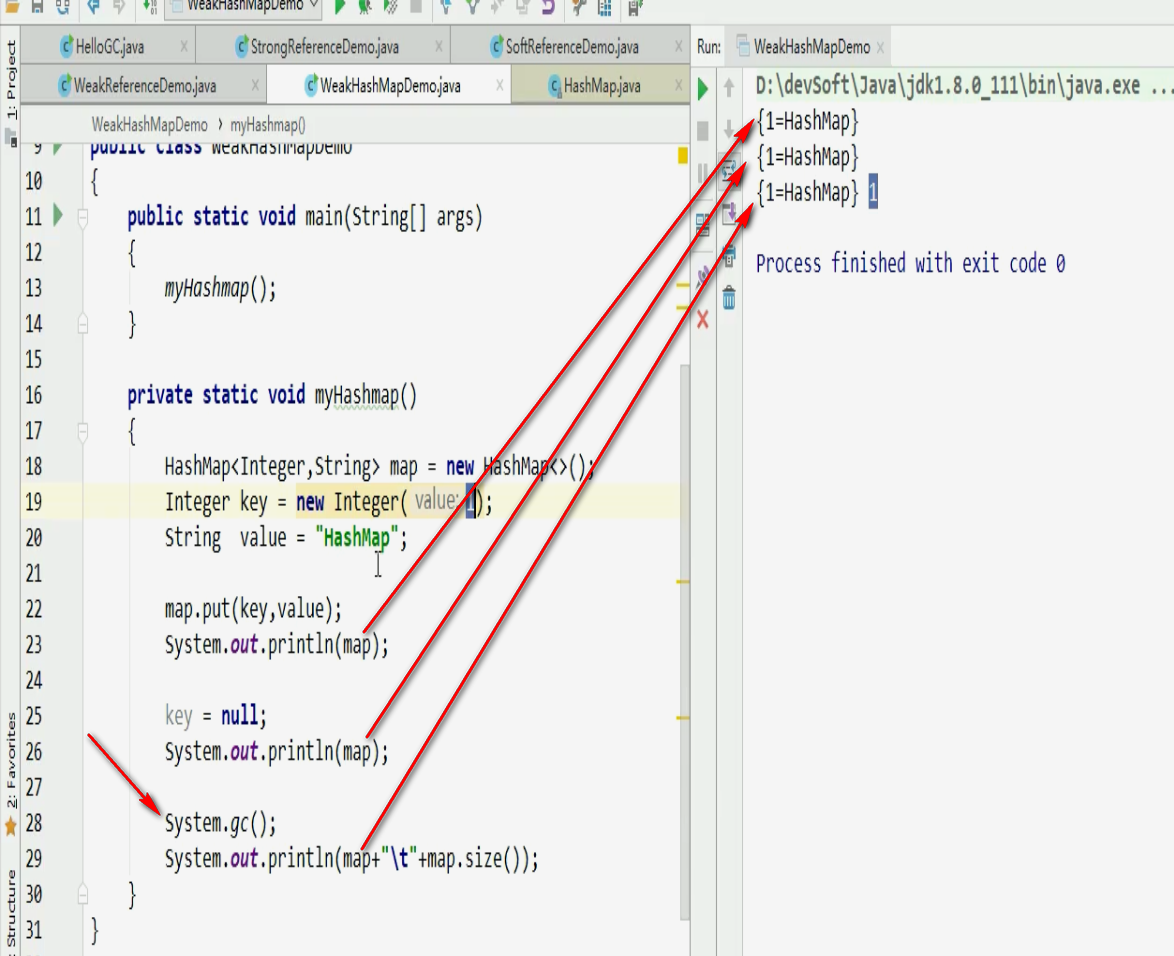This screenshot has width=1174, height=956.
Task: Click the Restore Layout icon in Run panel
Action: (x=702, y=225)
